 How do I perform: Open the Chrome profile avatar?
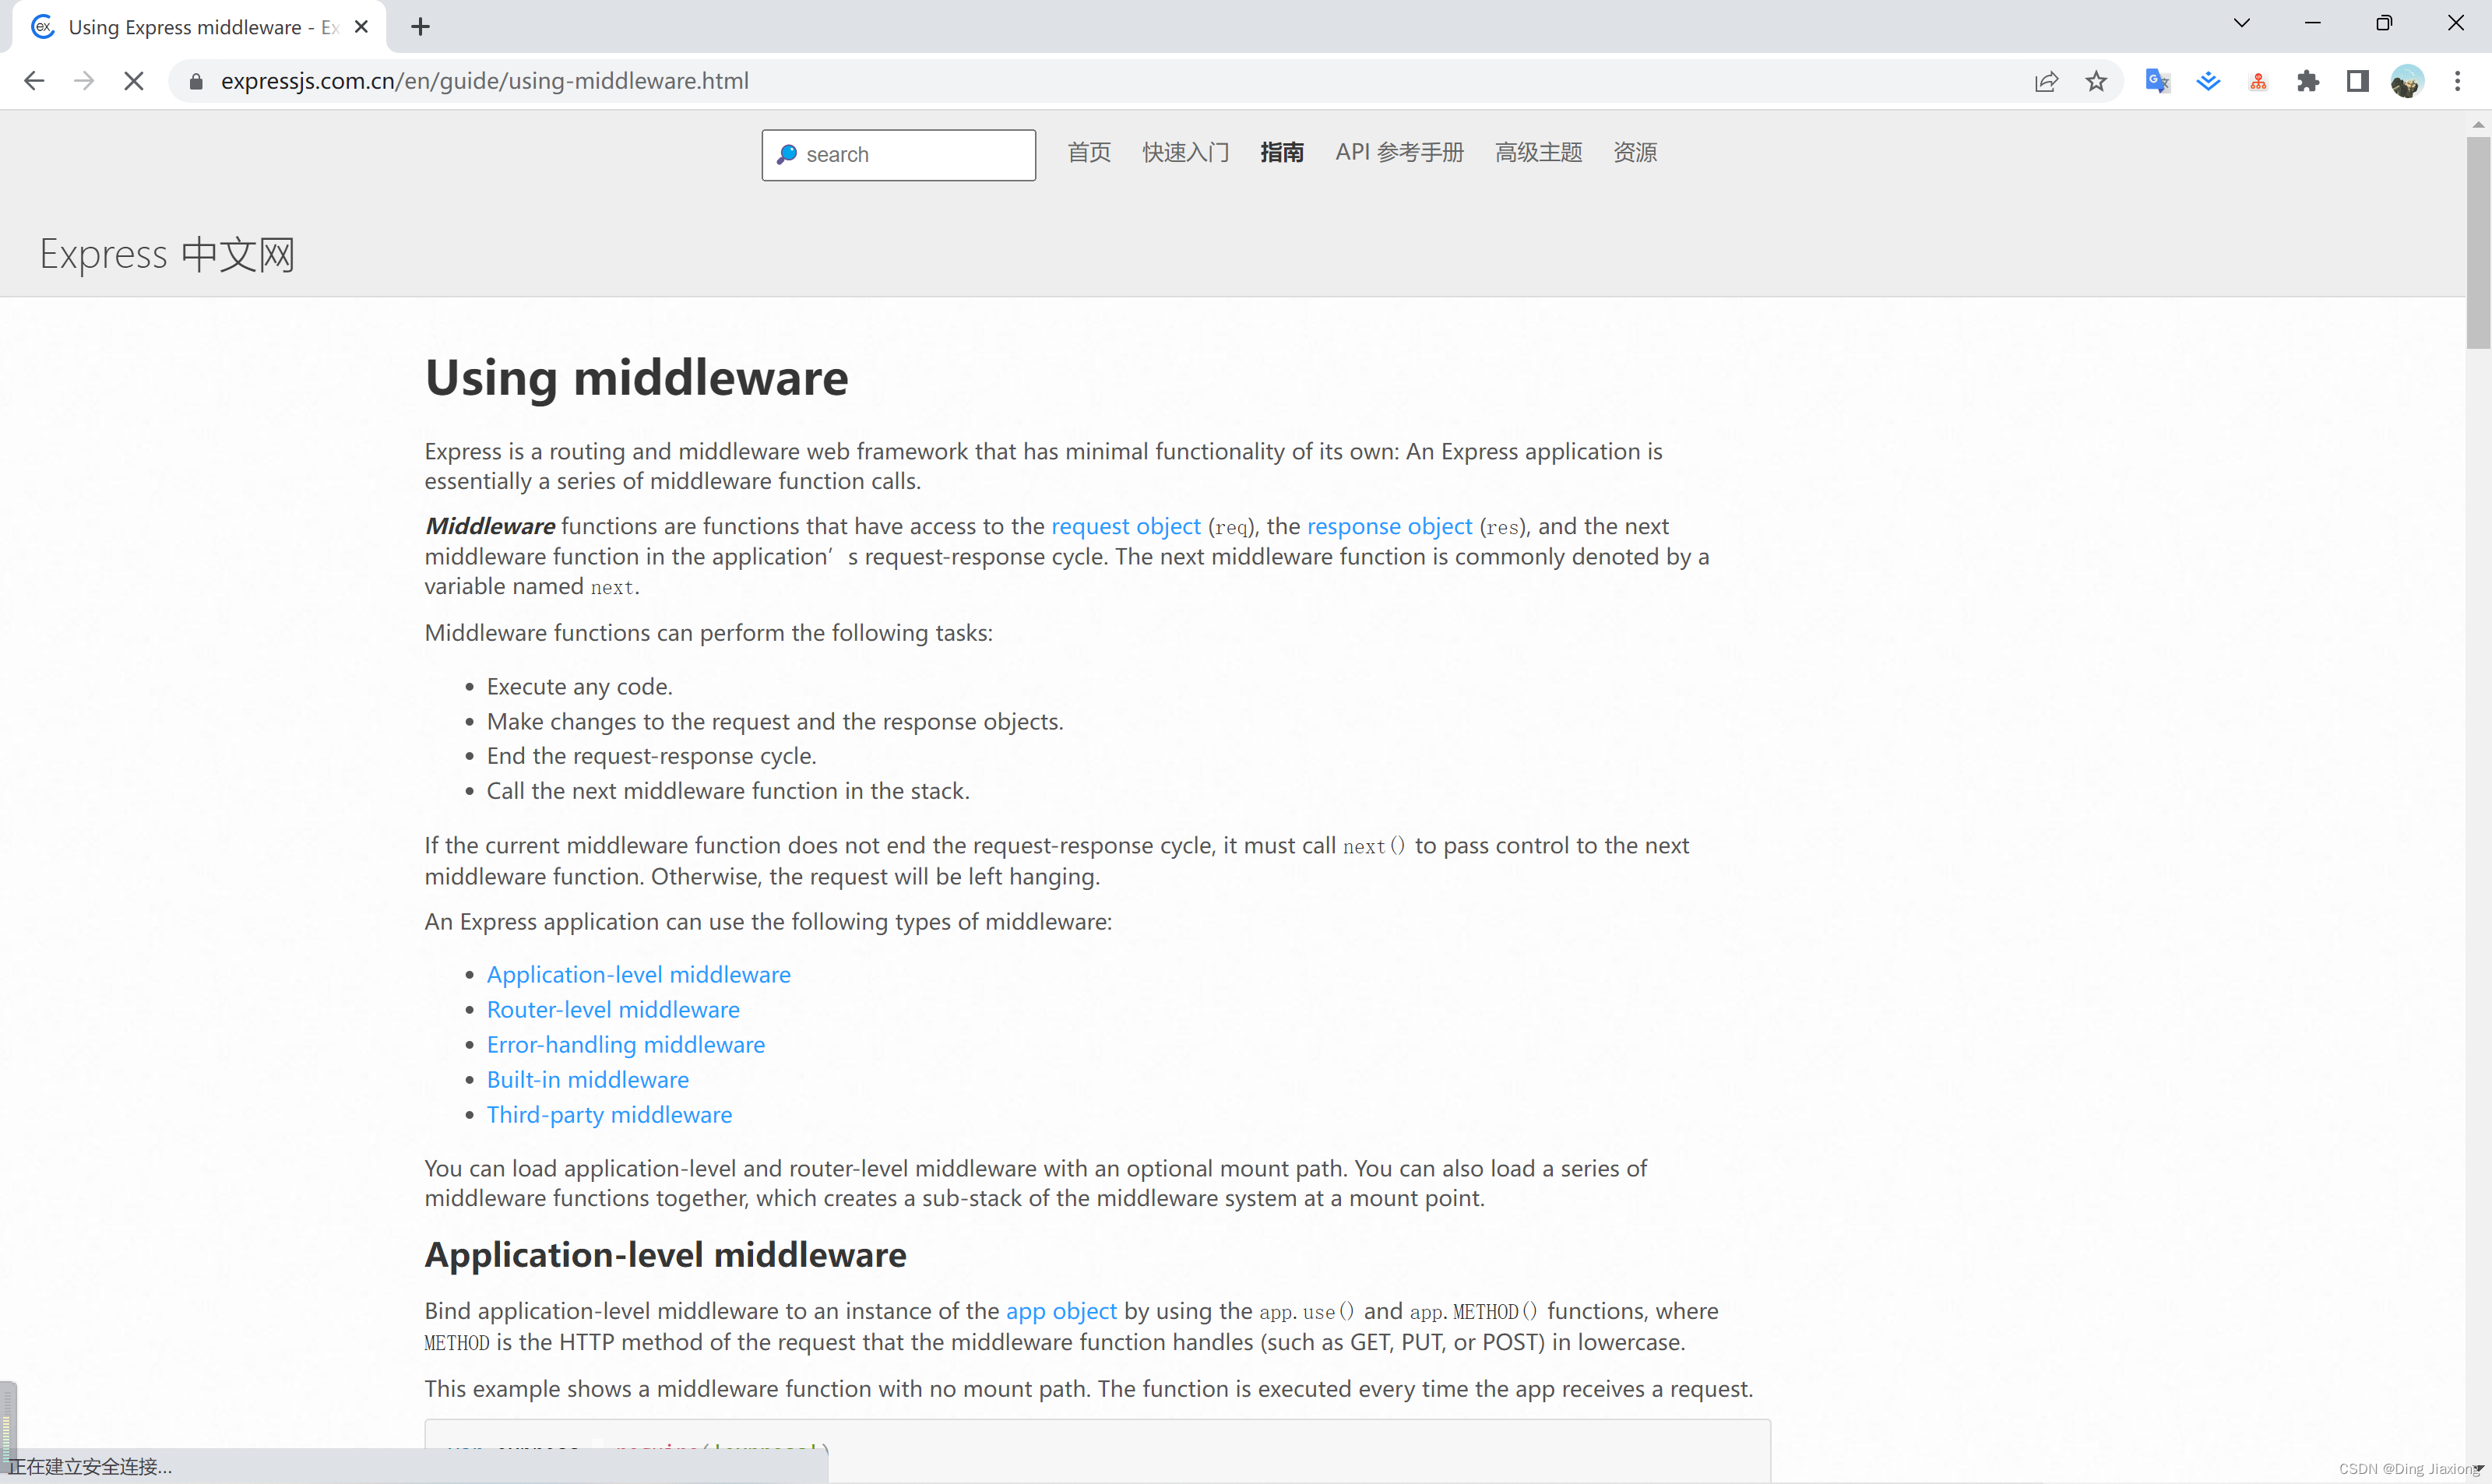[2407, 81]
